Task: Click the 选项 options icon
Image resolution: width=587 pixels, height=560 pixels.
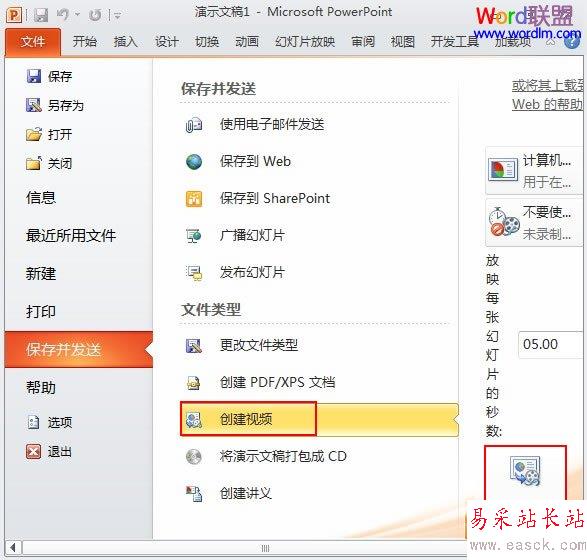Action: click(x=33, y=422)
